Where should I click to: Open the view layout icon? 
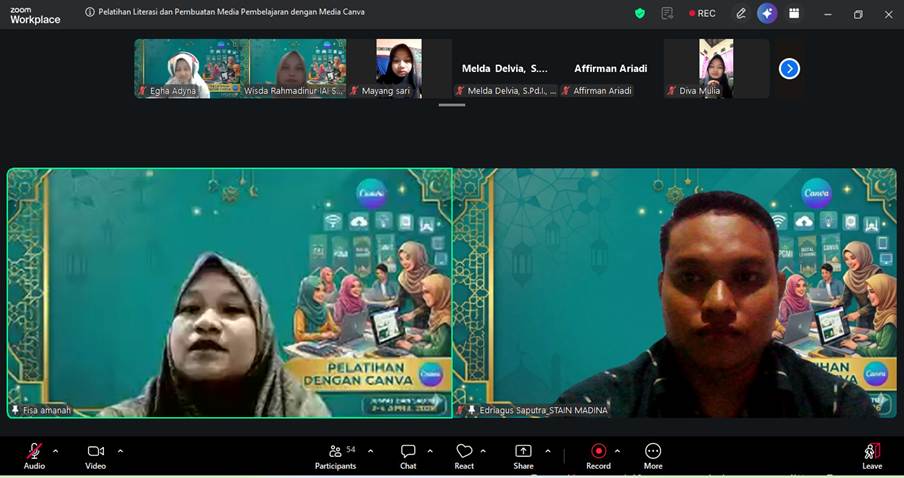coord(794,13)
